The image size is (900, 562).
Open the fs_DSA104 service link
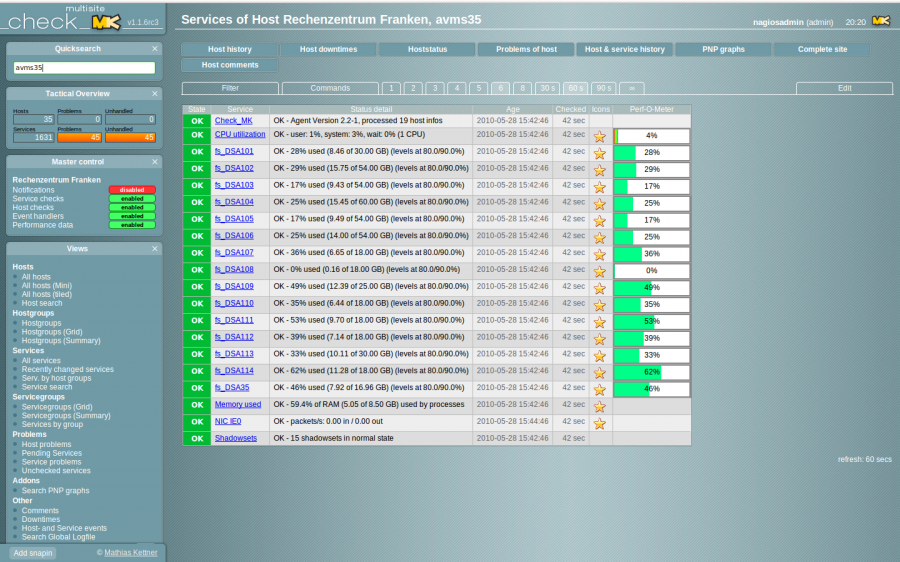tap(234, 202)
